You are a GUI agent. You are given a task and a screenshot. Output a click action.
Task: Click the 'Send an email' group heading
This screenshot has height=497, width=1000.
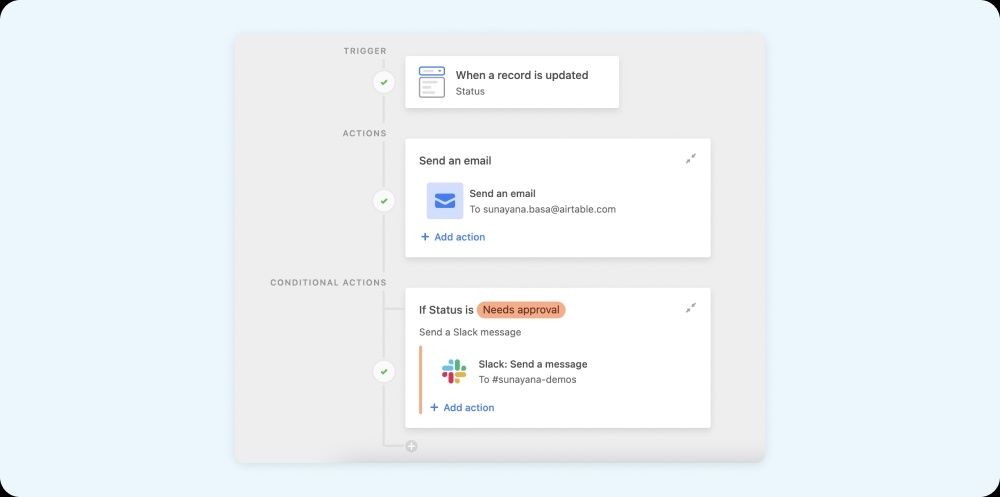pos(455,161)
